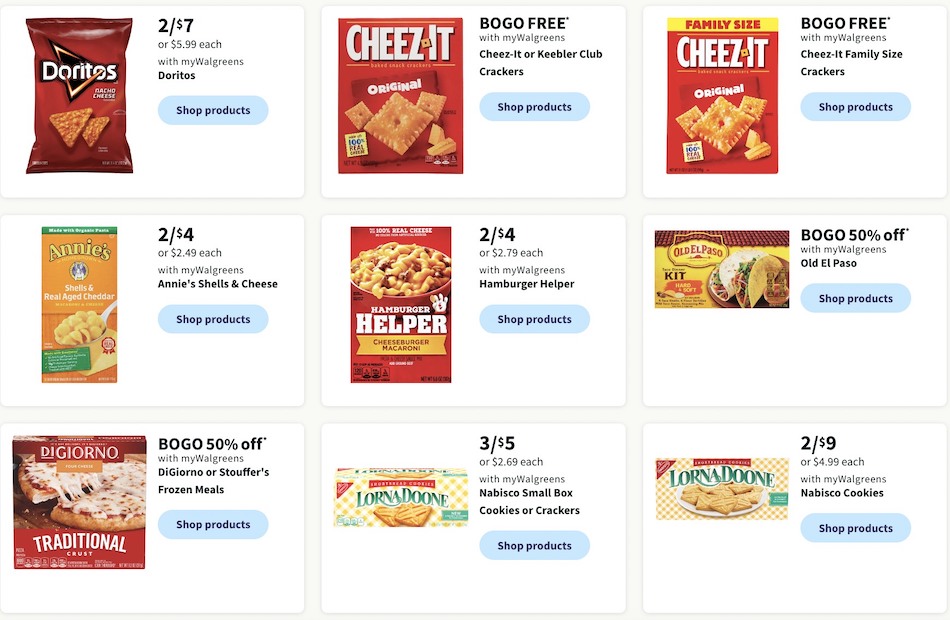Open the Doritos product name link
Screen dimensions: 950x620
(x=175, y=75)
